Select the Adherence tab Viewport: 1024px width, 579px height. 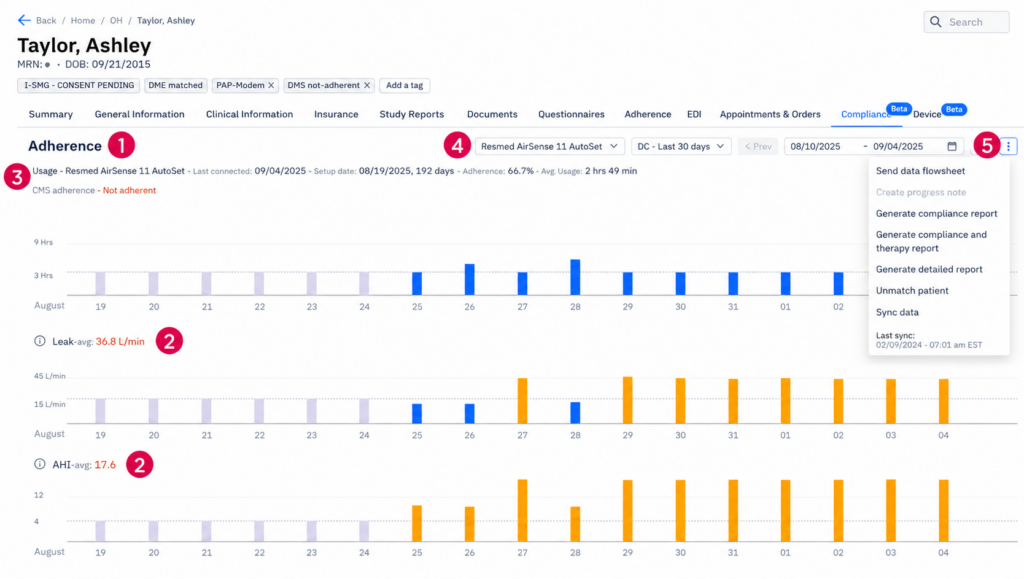tap(647, 114)
